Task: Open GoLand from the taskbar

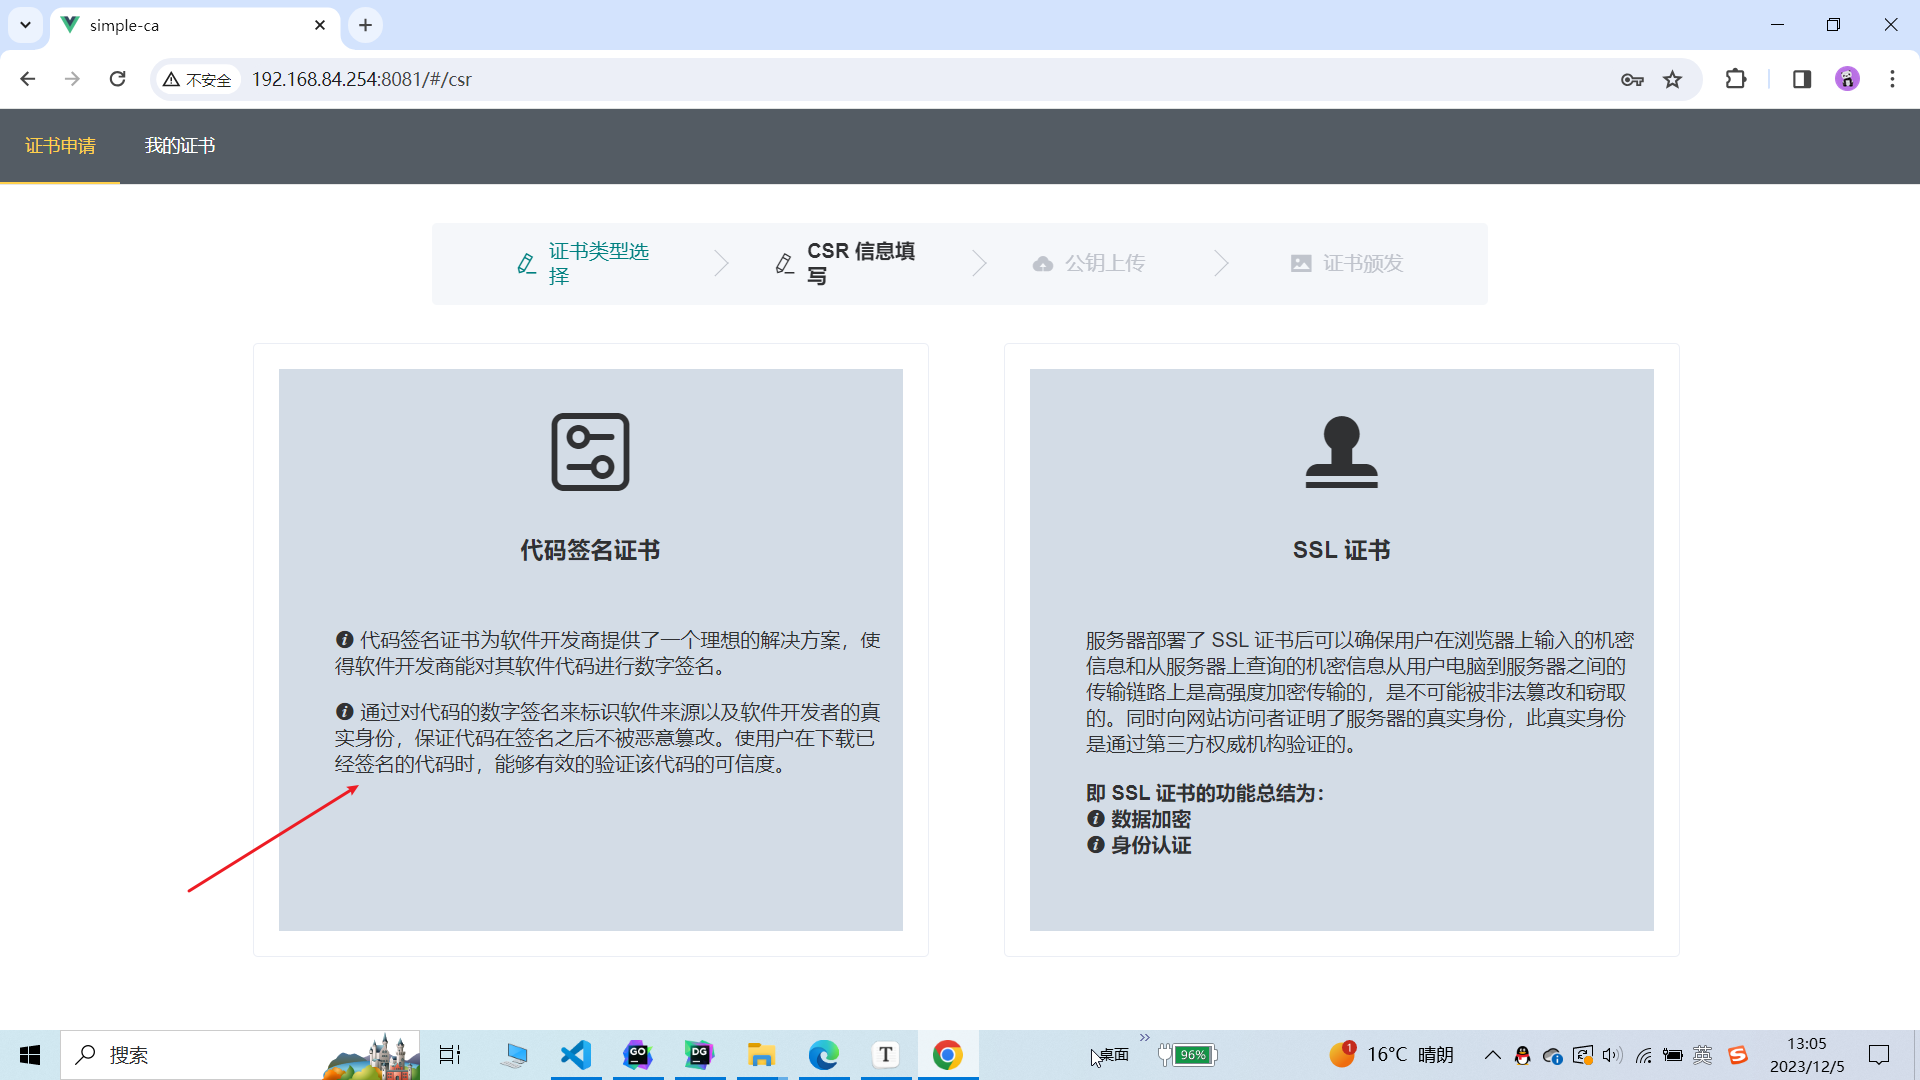Action: tap(638, 1055)
